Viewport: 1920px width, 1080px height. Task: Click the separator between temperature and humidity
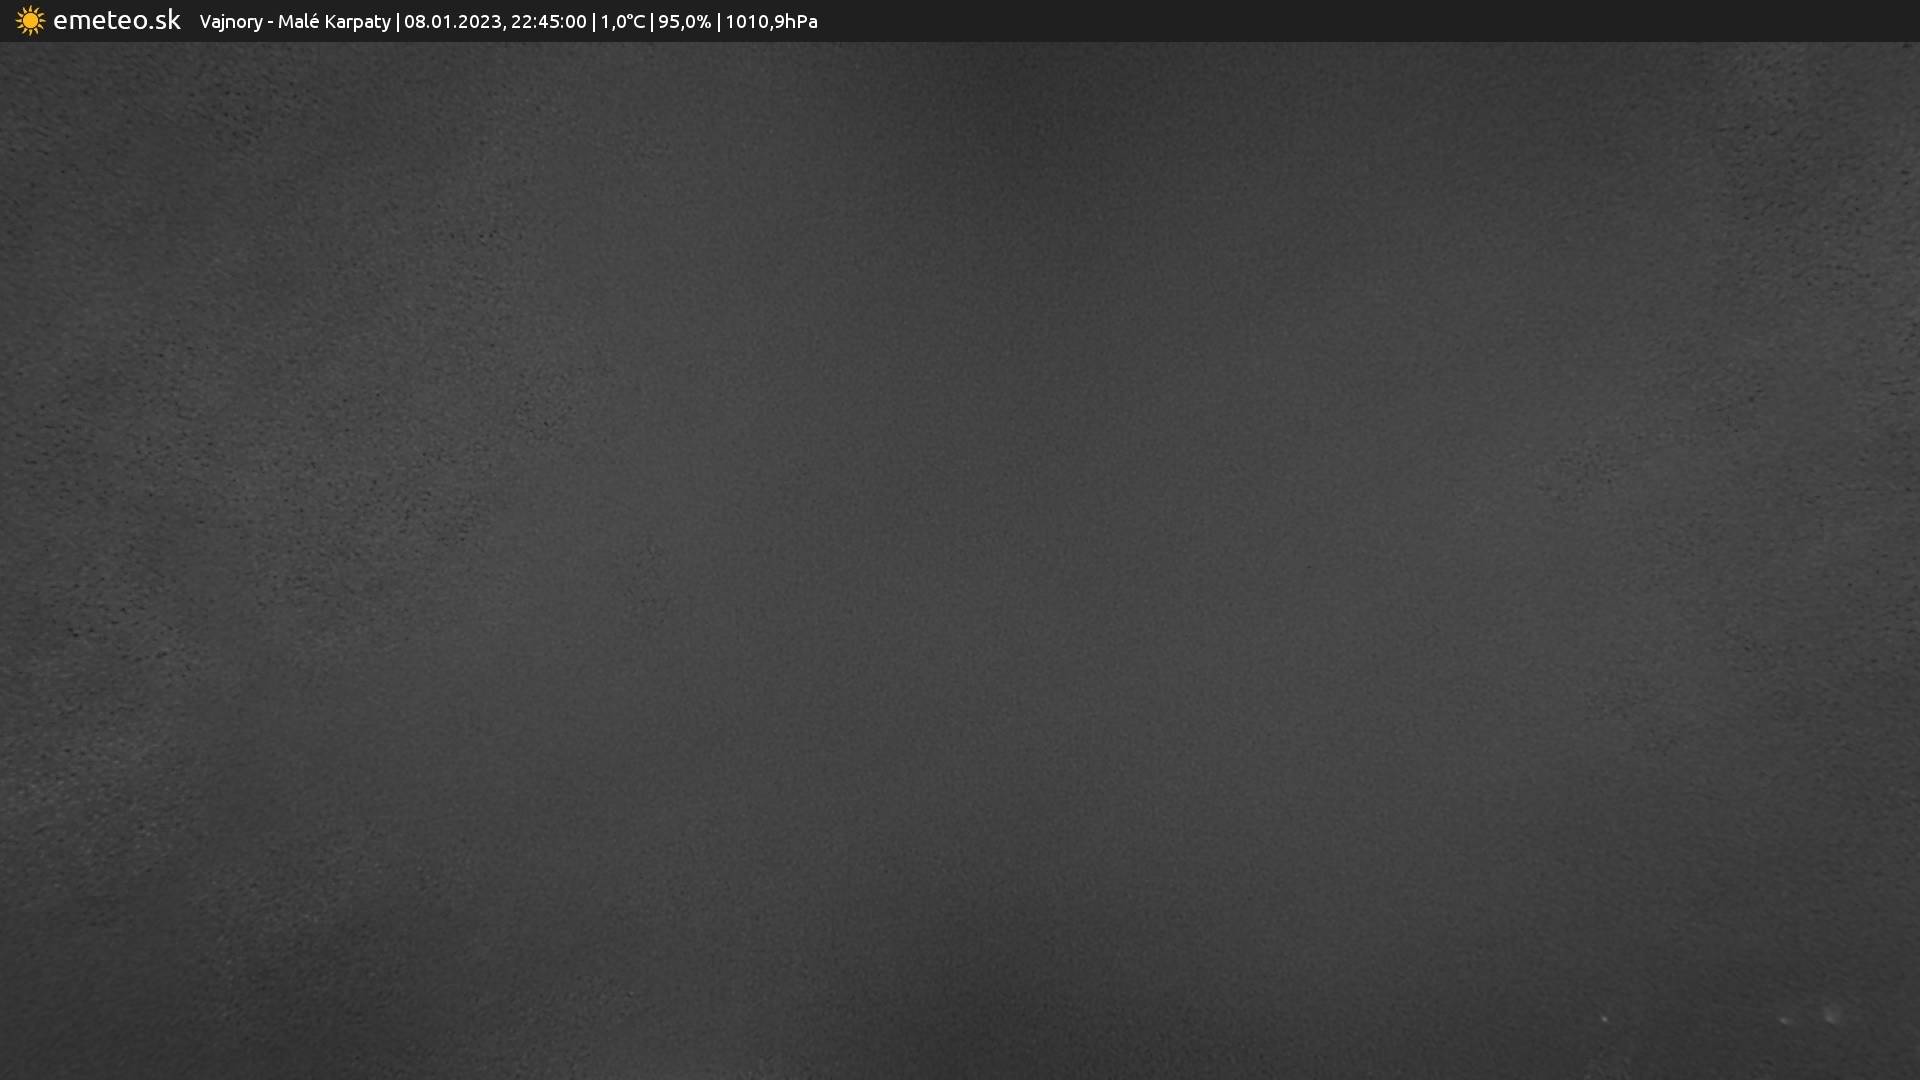point(651,22)
